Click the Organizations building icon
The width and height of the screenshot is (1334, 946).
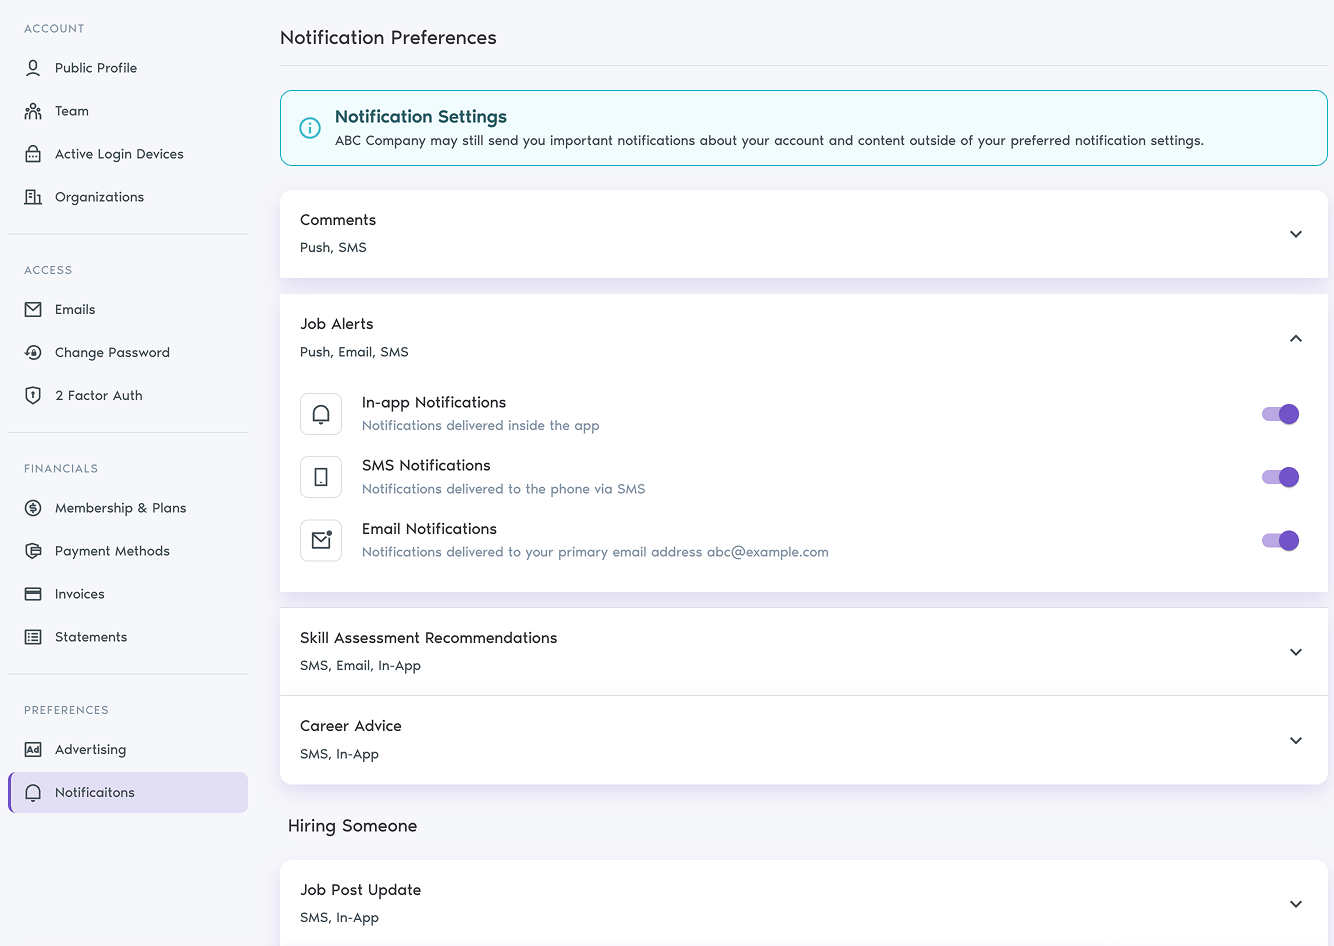click(x=33, y=196)
